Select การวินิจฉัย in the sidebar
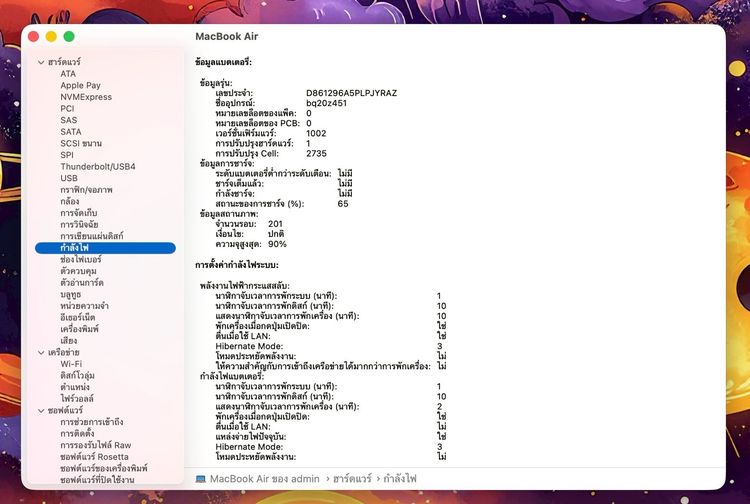The width and height of the screenshot is (750, 504). [79, 224]
